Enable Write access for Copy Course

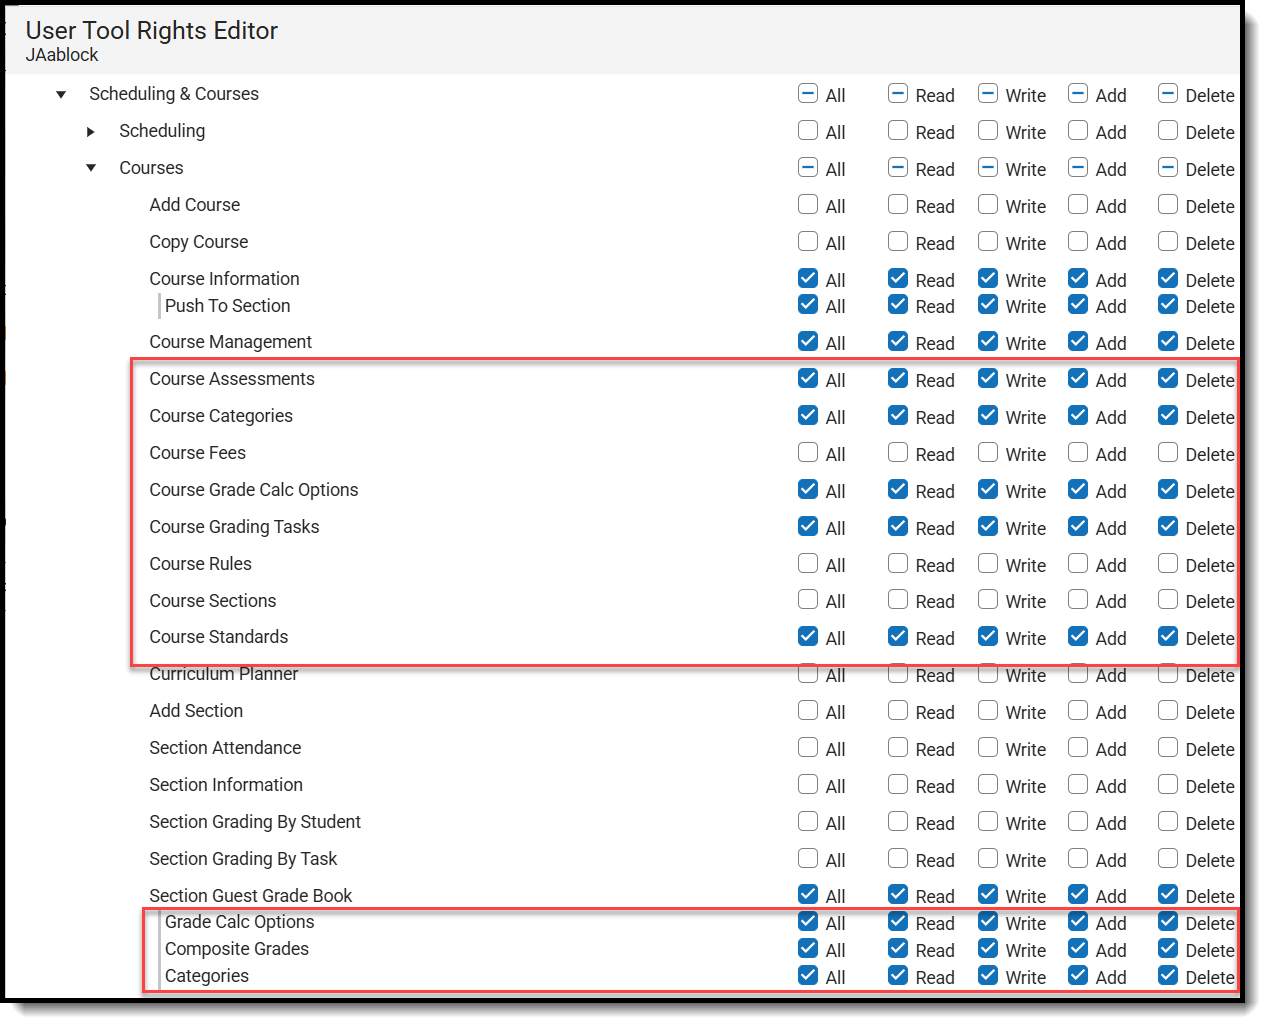point(988,242)
